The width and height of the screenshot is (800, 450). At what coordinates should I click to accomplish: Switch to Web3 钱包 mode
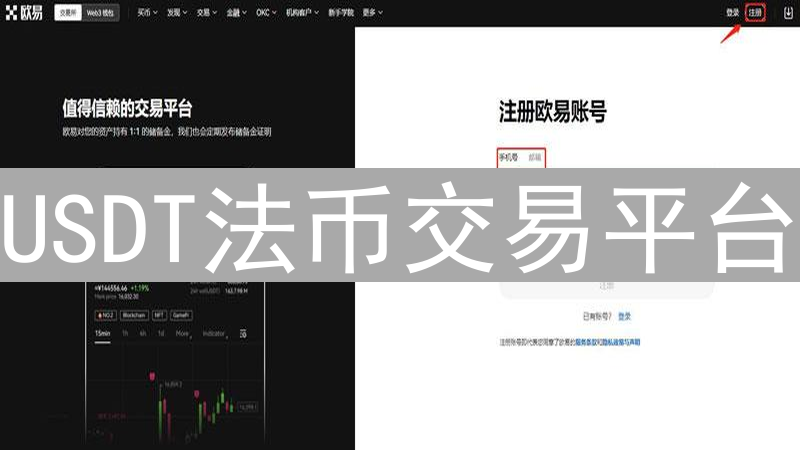pyautogui.click(x=100, y=13)
